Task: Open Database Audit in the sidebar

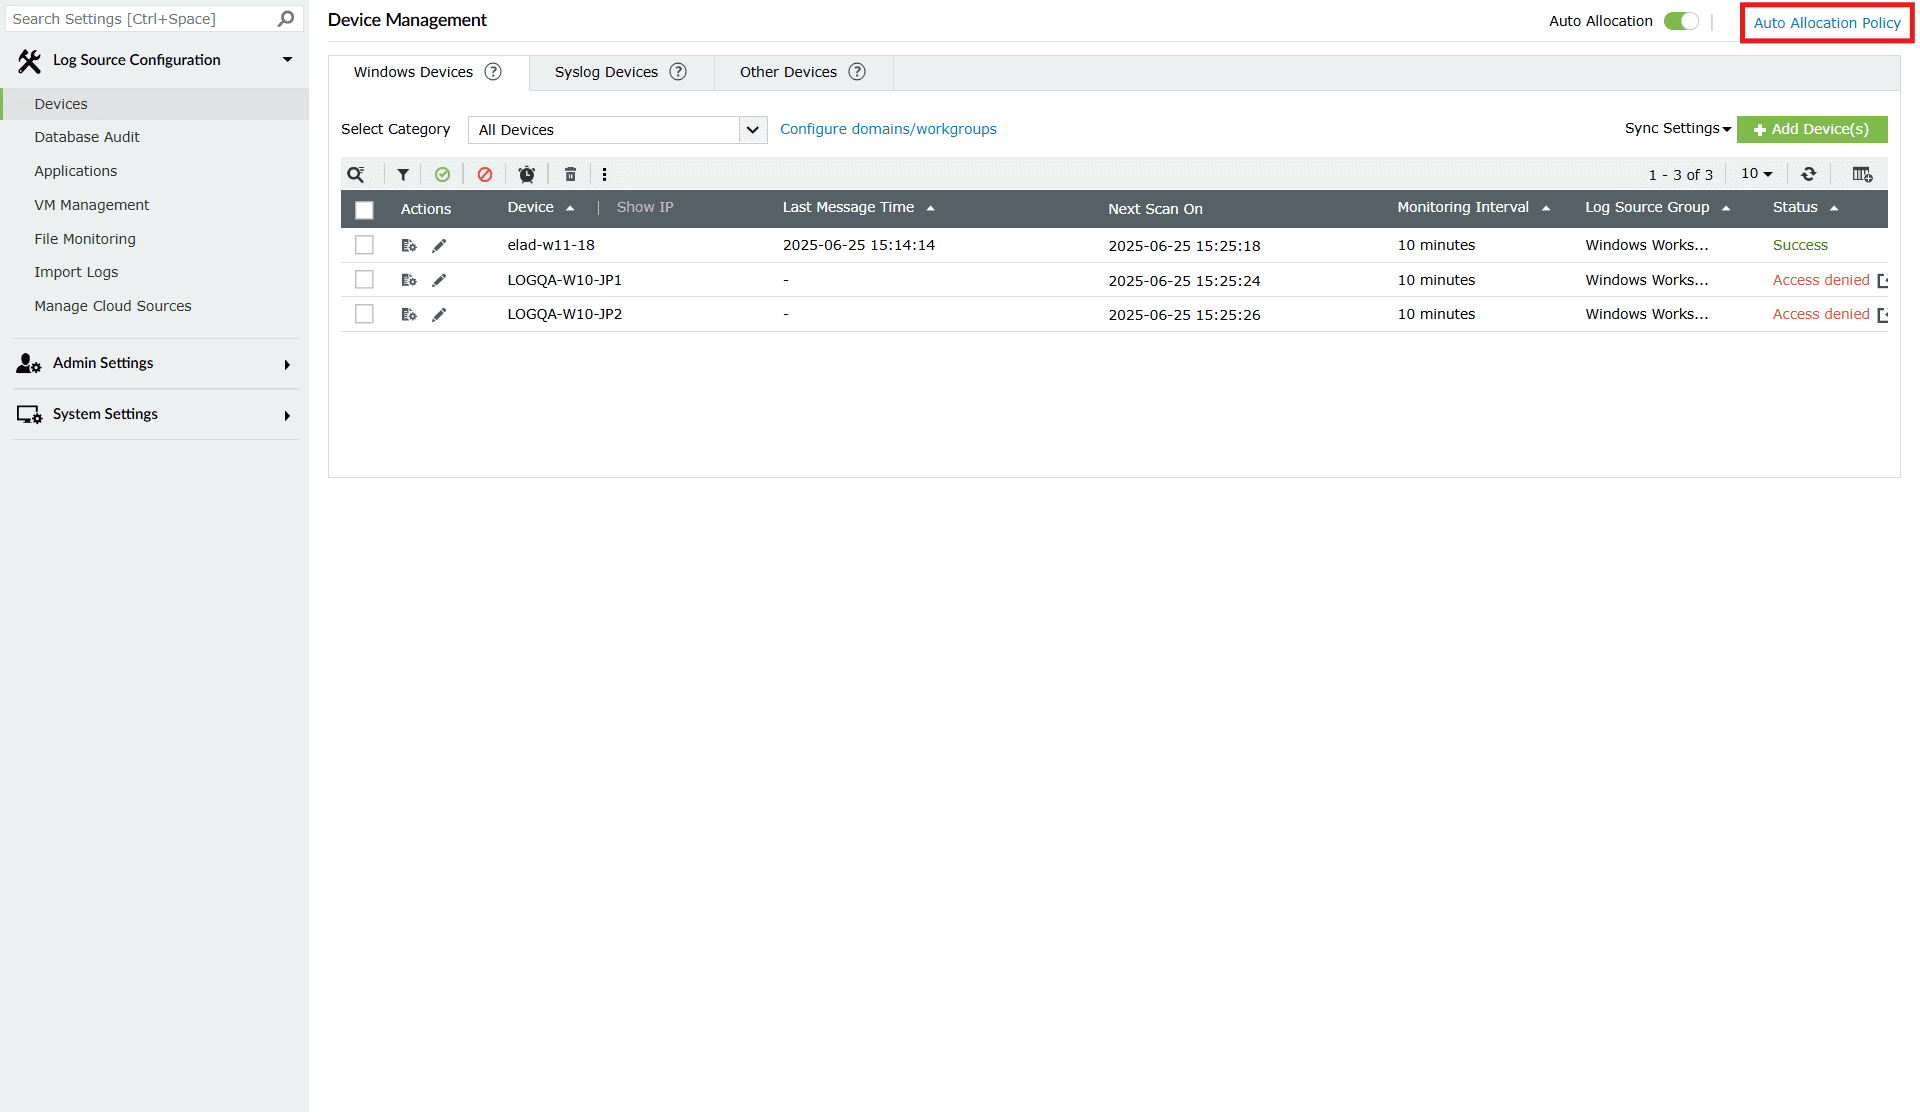Action: click(x=87, y=137)
